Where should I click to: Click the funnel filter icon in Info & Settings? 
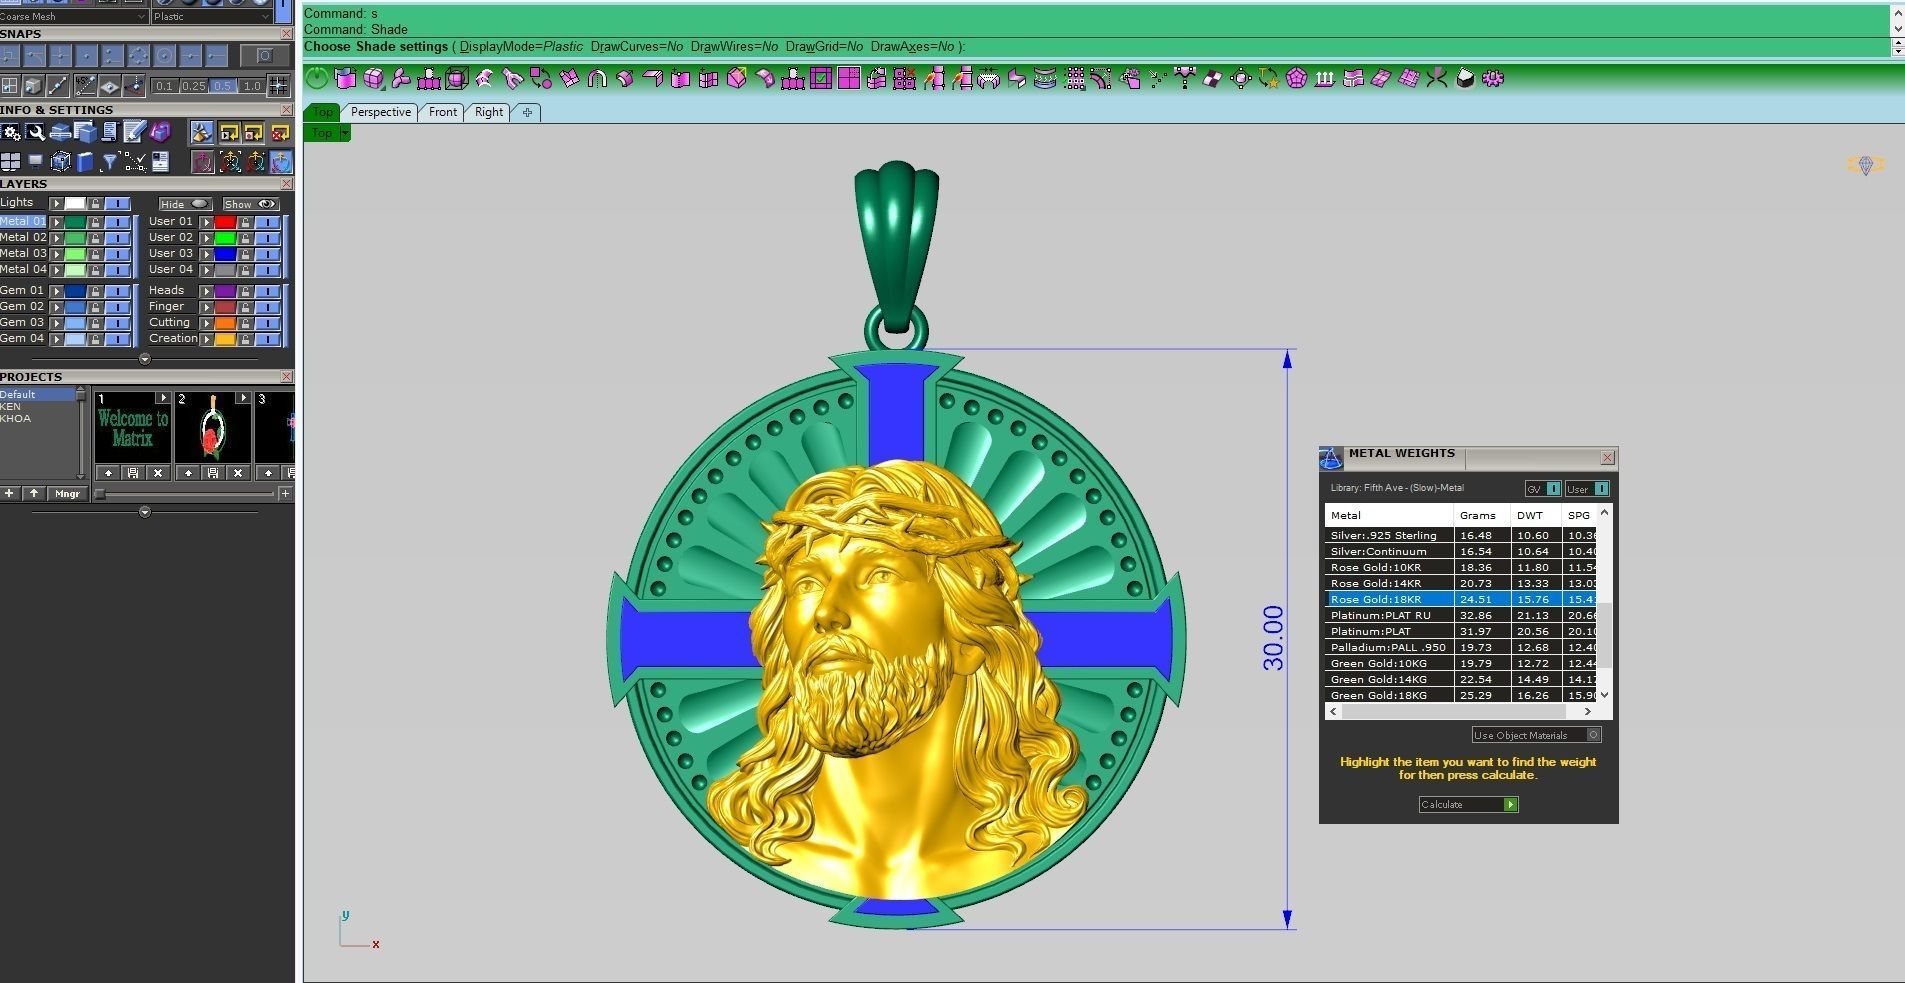[110, 161]
